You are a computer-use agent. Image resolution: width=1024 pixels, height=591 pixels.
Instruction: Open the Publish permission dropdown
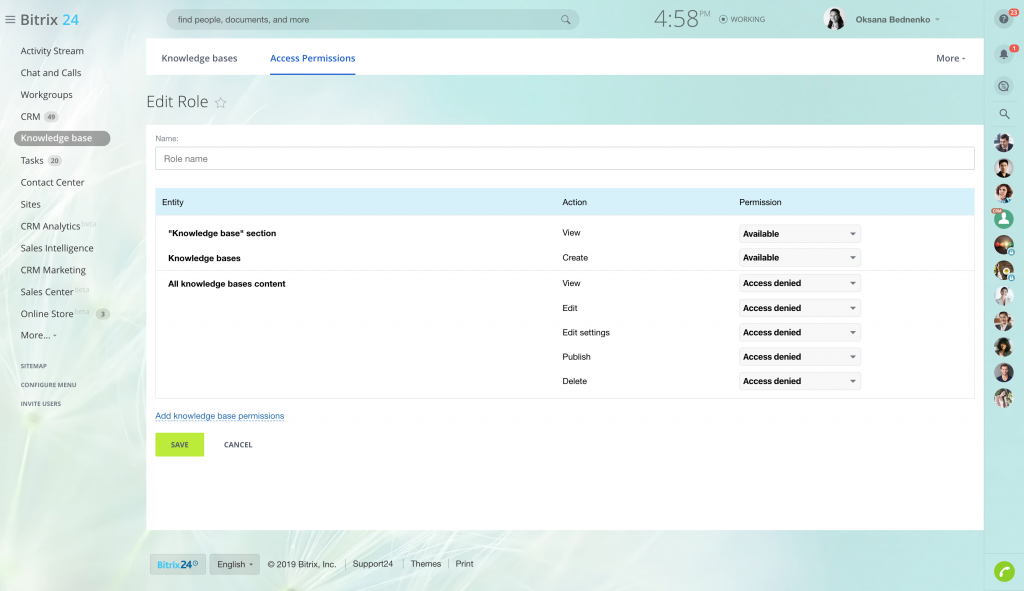(x=799, y=357)
